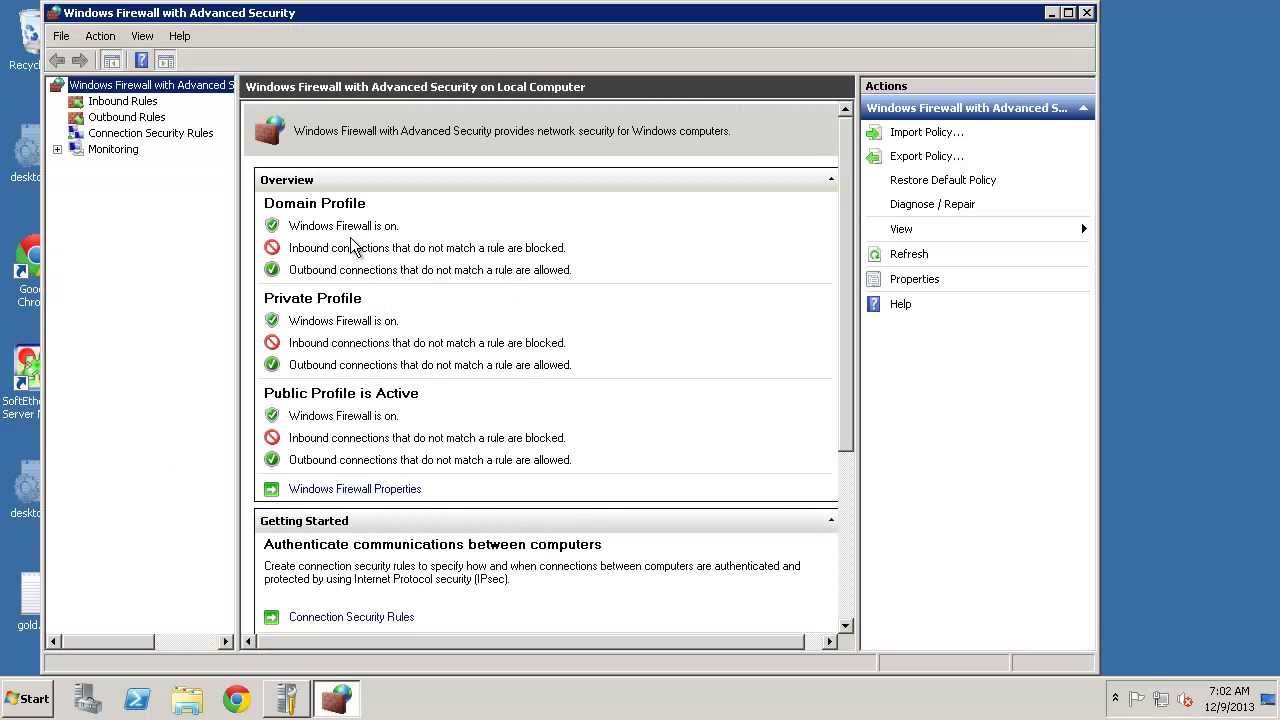
Task: Switch to the server key tool taskbar icon
Action: click(287, 699)
